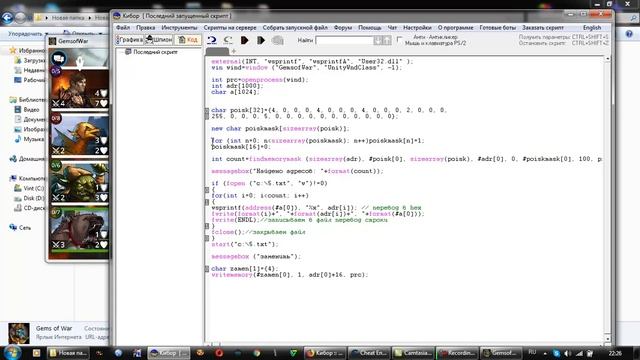Open the Настройки menu
Viewport: 640px width, 360px height.
point(417,28)
